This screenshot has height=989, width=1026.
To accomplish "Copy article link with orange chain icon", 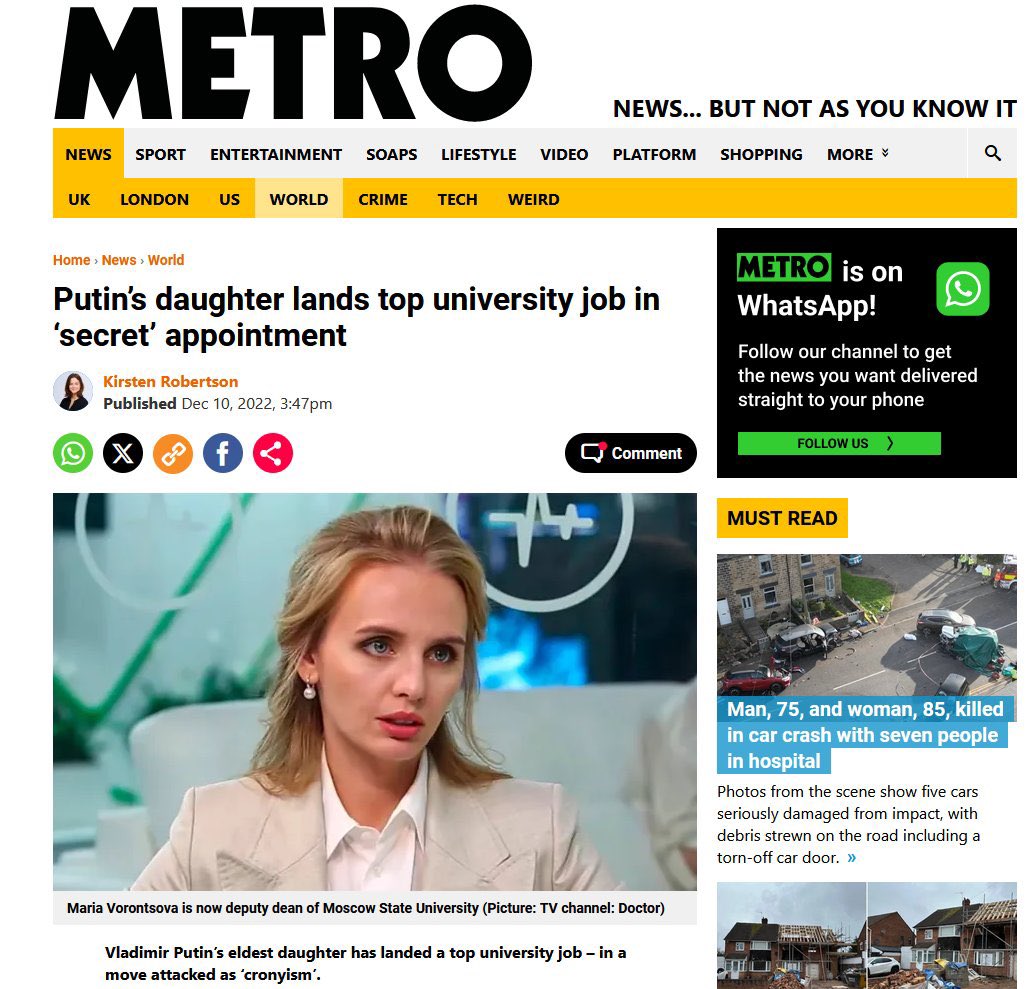I will click(x=173, y=453).
